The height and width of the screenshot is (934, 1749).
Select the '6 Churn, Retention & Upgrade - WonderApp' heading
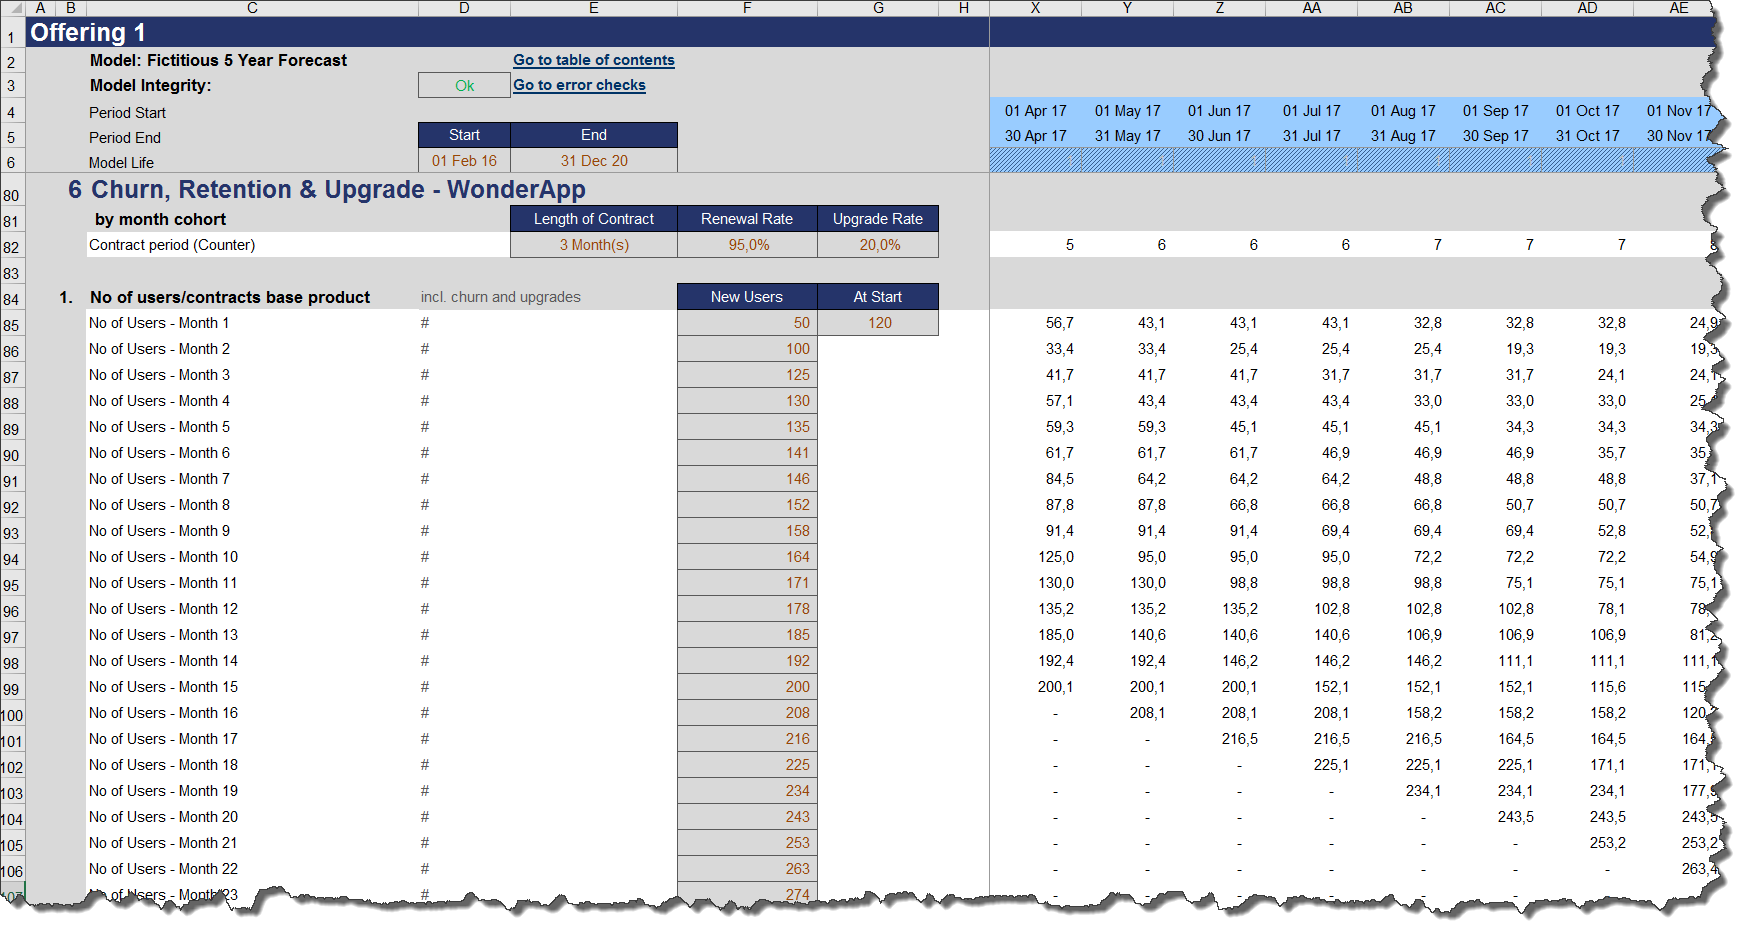tap(327, 189)
